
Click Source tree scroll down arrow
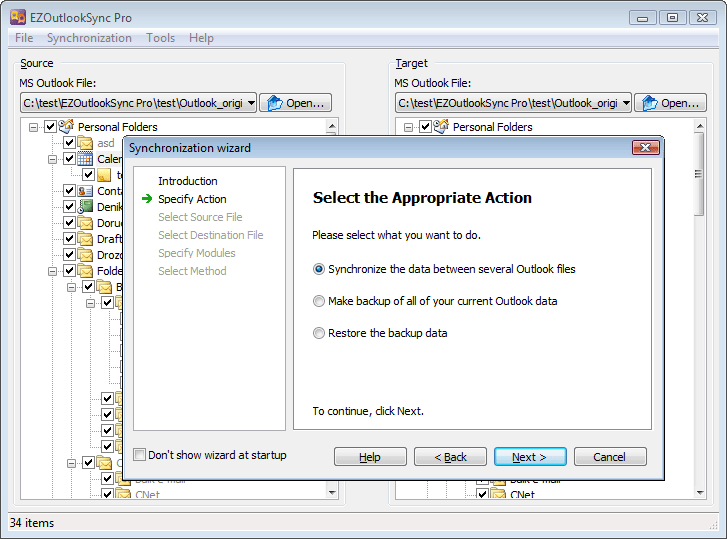click(332, 492)
